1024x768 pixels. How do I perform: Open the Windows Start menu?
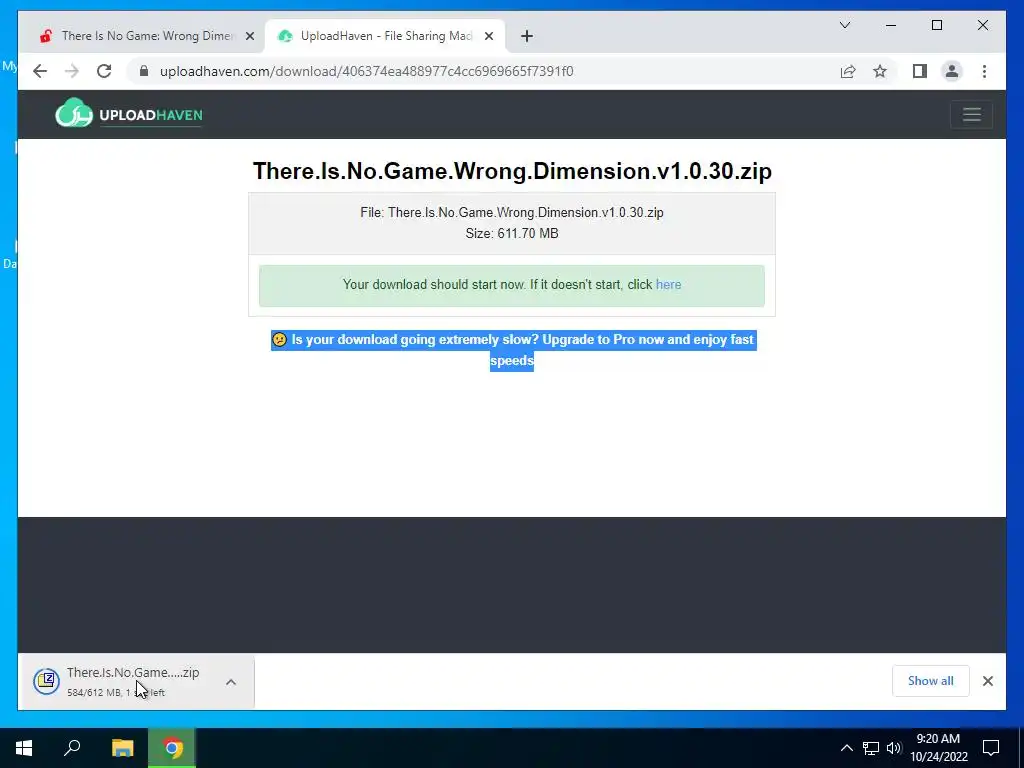point(24,748)
